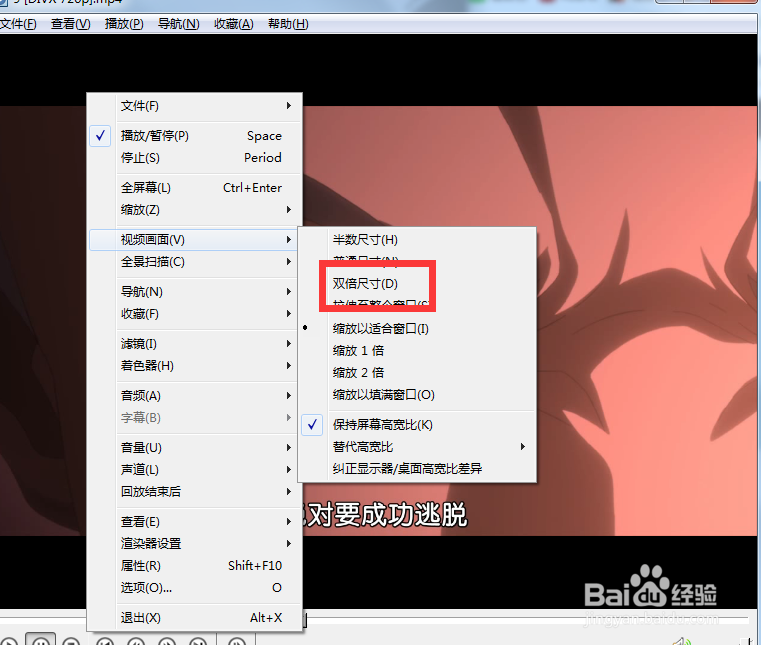Select 缩放以填满窗口(O) option
The image size is (761, 645).
[x=417, y=395]
